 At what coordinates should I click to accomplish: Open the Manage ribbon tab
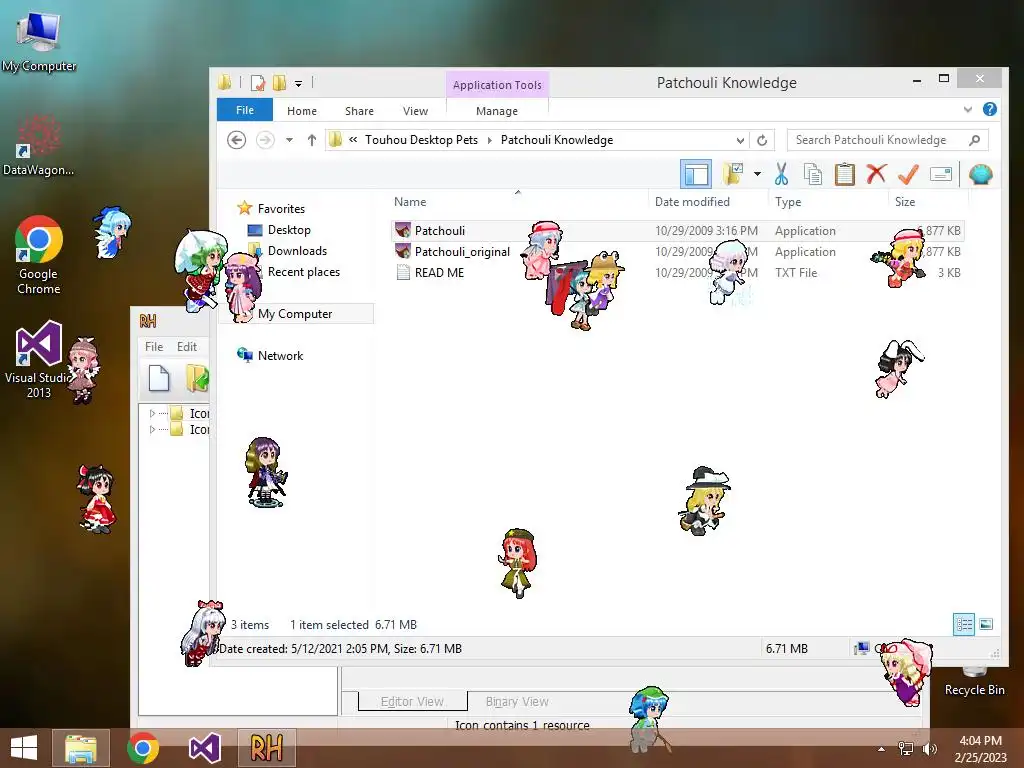[497, 111]
